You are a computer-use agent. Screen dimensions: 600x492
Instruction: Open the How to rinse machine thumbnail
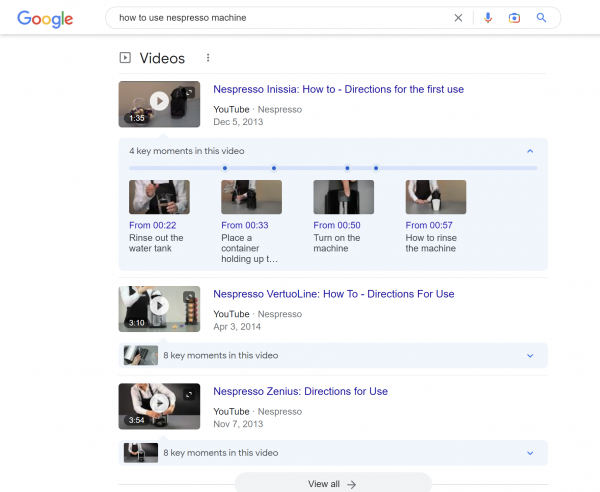[436, 197]
